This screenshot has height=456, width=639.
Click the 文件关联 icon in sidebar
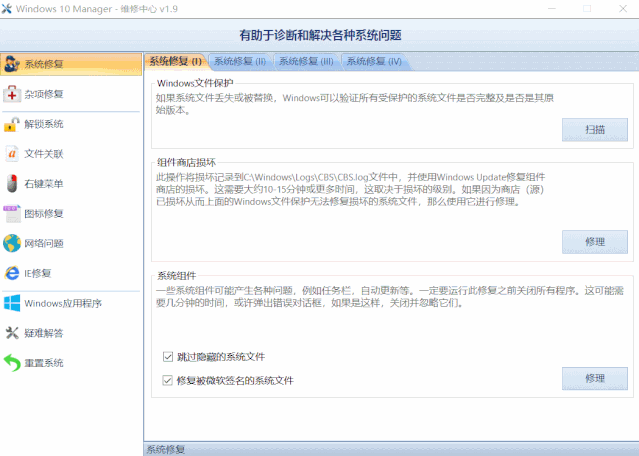pyautogui.click(x=12, y=154)
